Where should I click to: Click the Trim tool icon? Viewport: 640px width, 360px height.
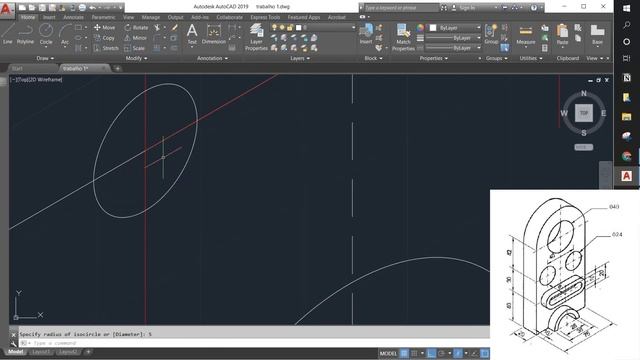click(x=157, y=27)
